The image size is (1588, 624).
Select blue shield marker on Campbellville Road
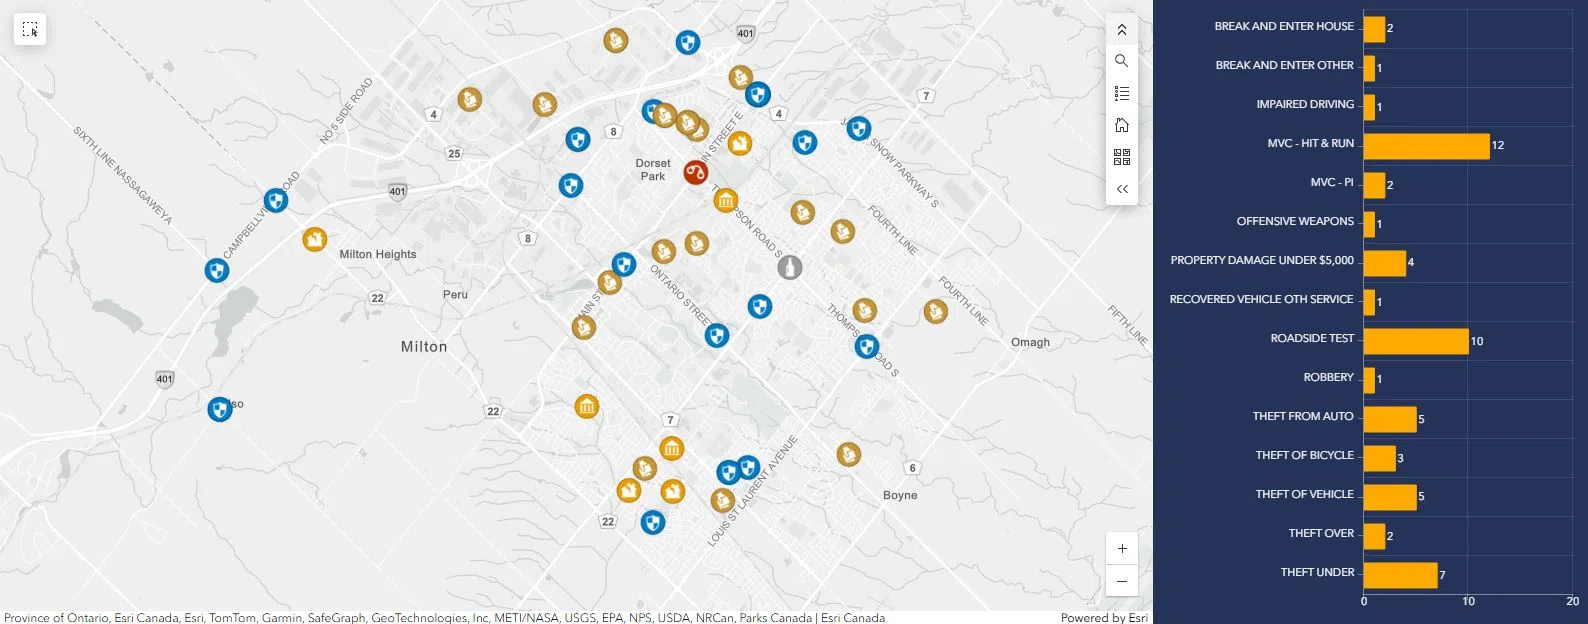276,200
